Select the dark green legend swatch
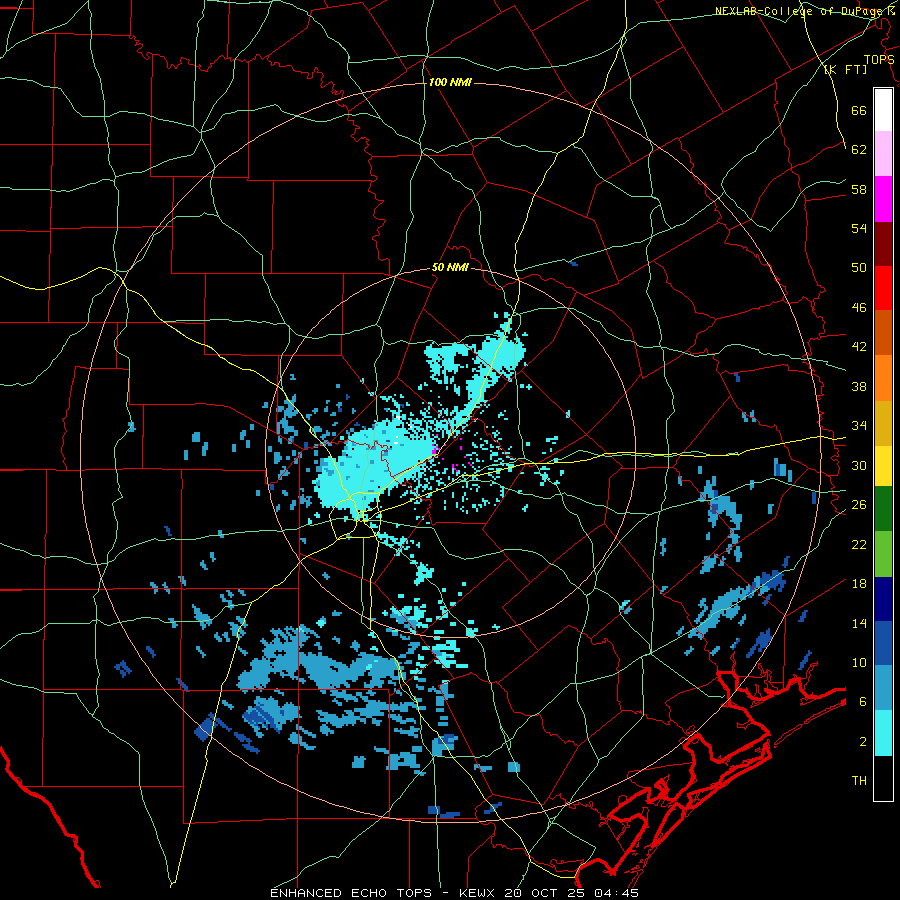Image resolution: width=900 pixels, height=900 pixels. coord(883,509)
